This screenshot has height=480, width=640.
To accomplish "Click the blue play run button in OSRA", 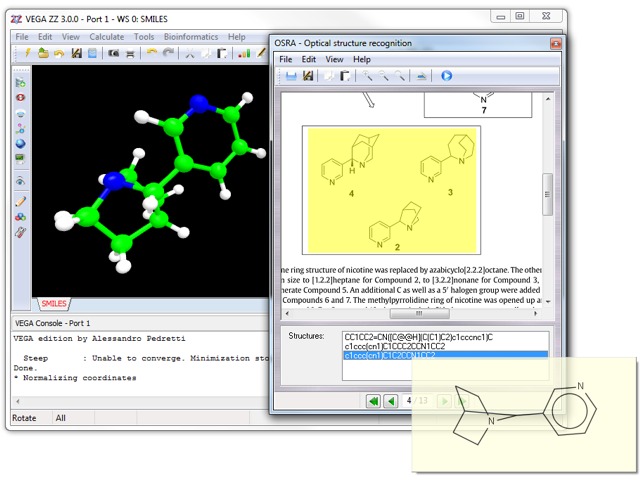I will 447,76.
